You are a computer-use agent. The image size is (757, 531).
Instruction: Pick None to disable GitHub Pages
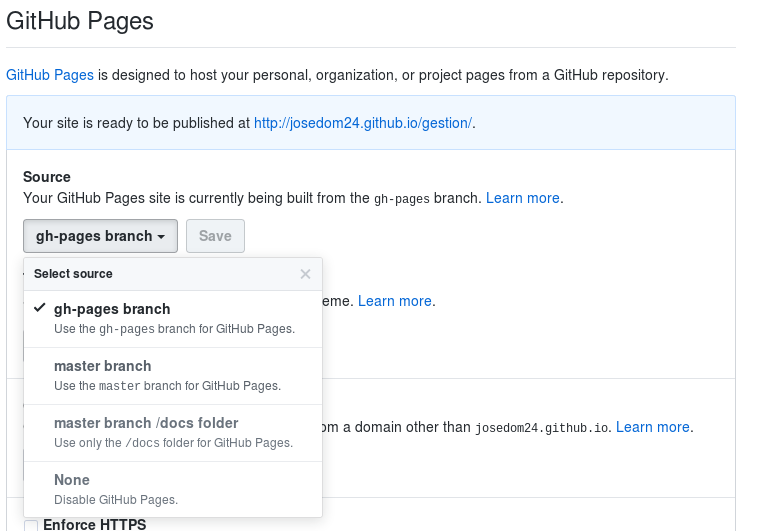click(72, 480)
